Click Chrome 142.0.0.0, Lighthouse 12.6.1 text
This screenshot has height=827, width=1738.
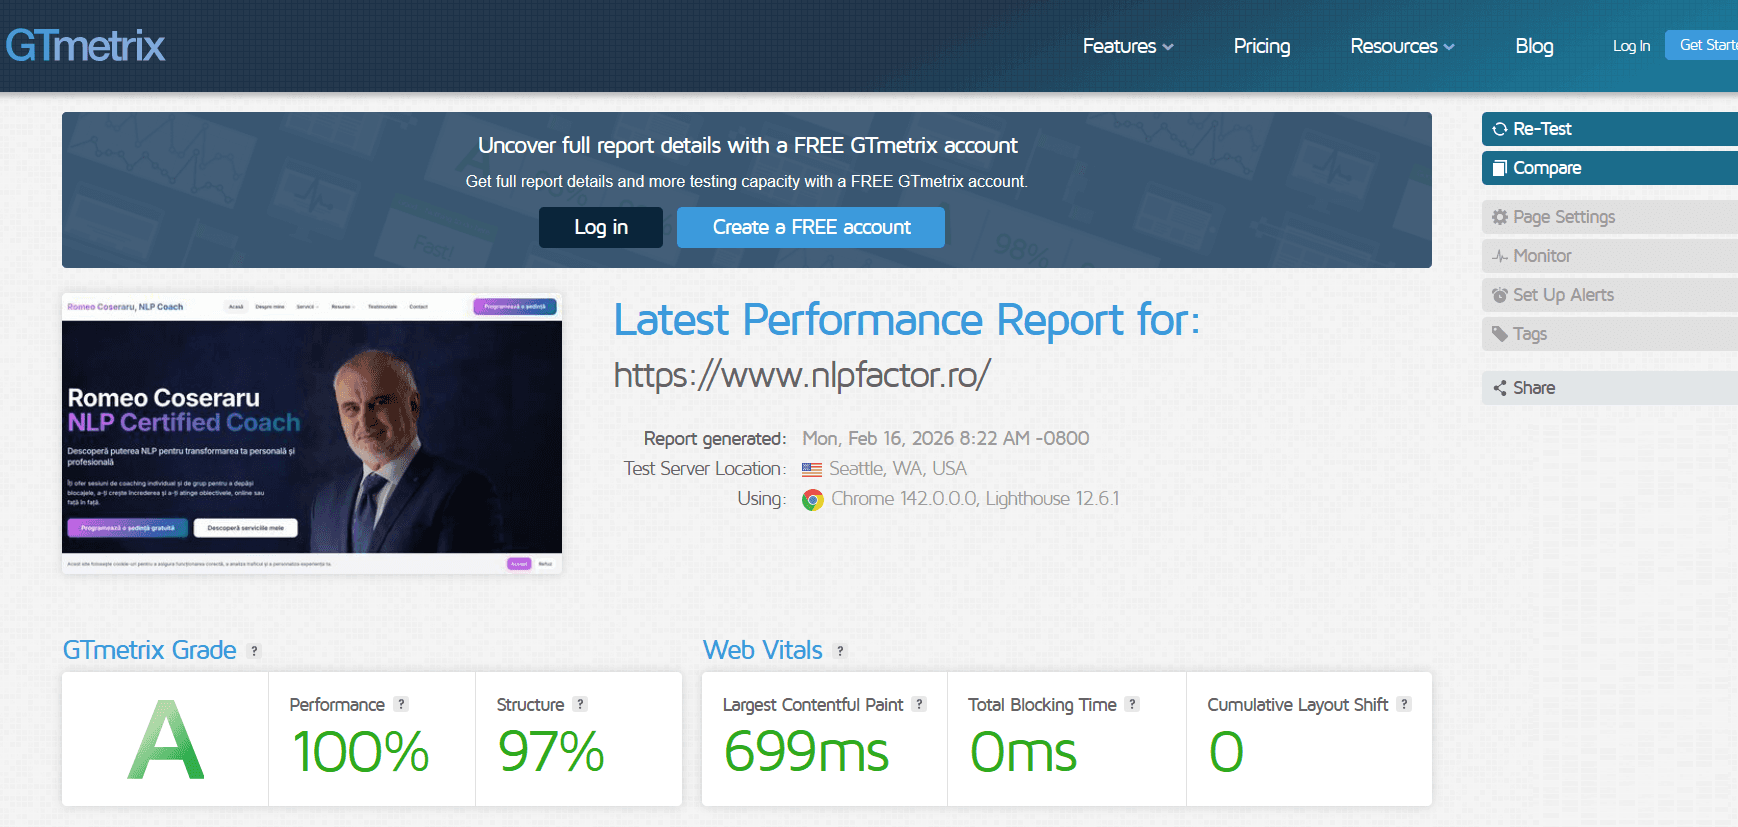975,499
